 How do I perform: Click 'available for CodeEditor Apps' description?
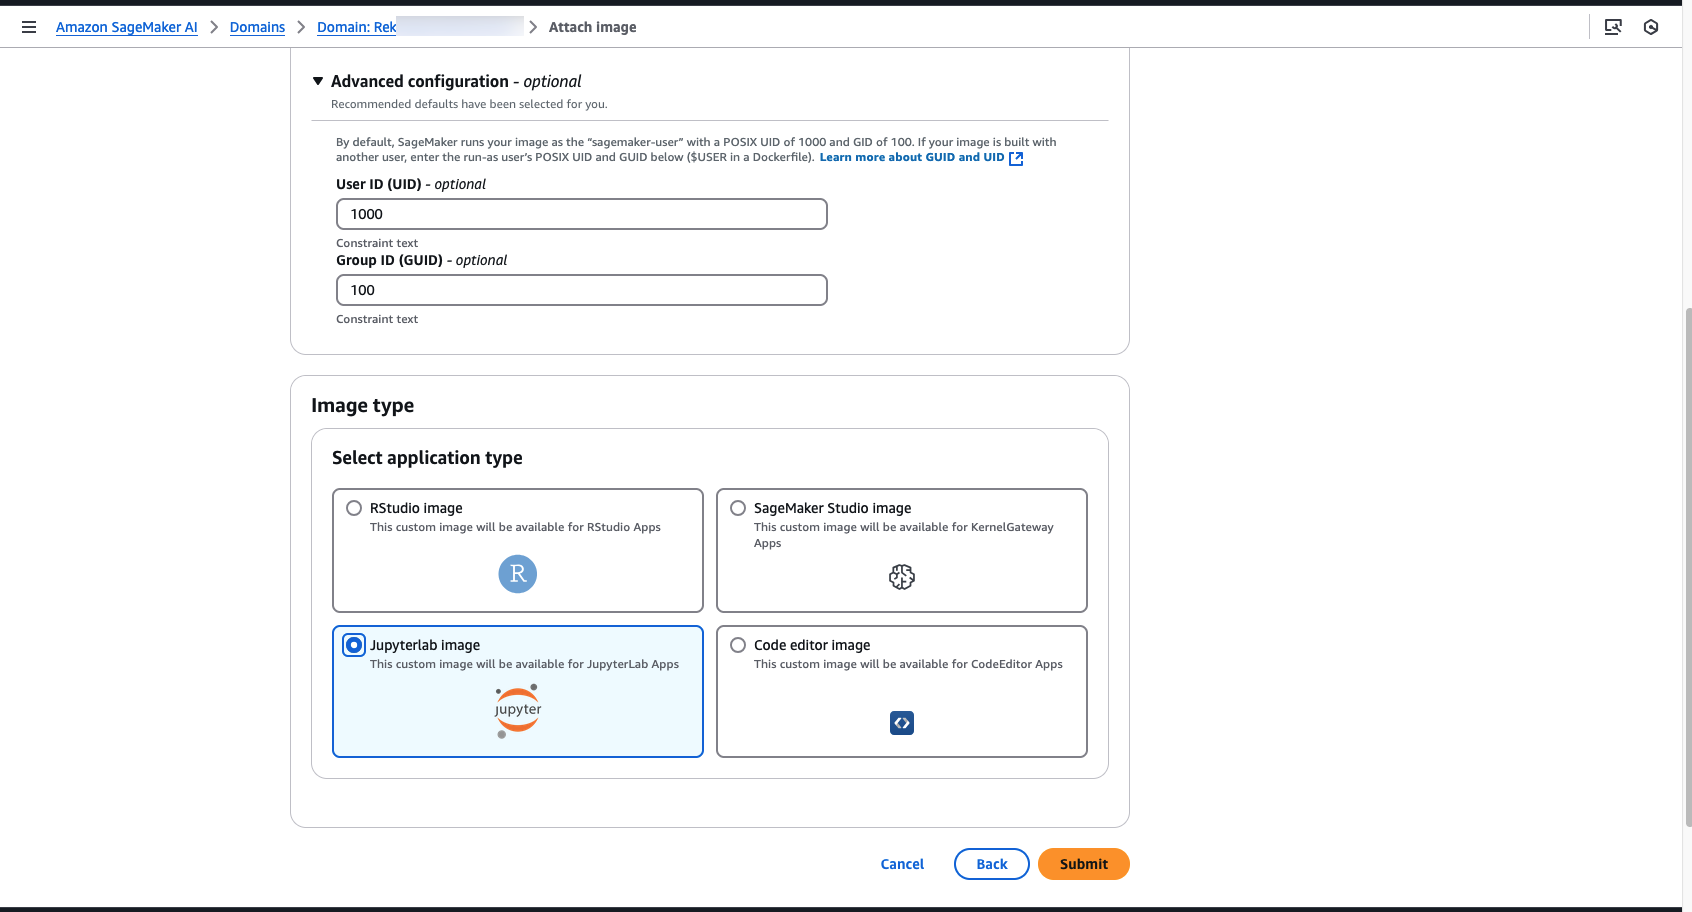[908, 664]
